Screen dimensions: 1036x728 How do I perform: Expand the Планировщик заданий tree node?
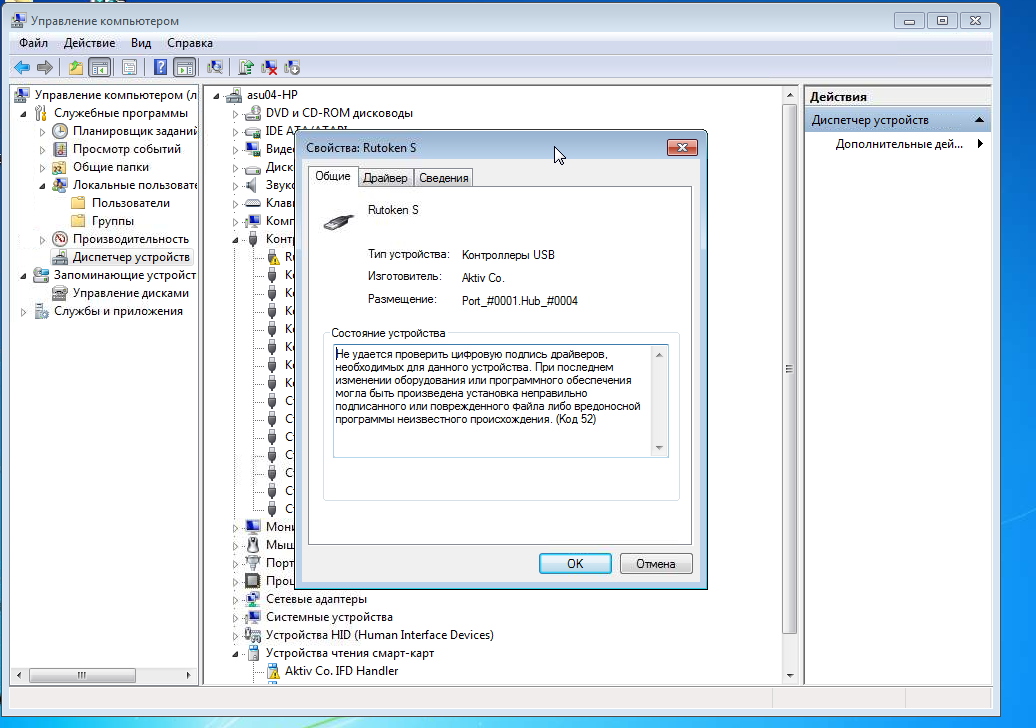tap(42, 131)
